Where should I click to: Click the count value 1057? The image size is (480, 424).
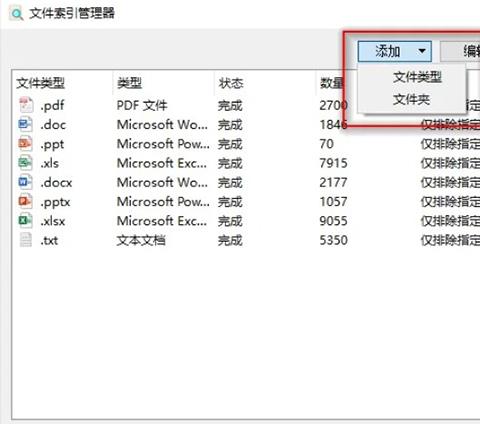[x=334, y=202]
